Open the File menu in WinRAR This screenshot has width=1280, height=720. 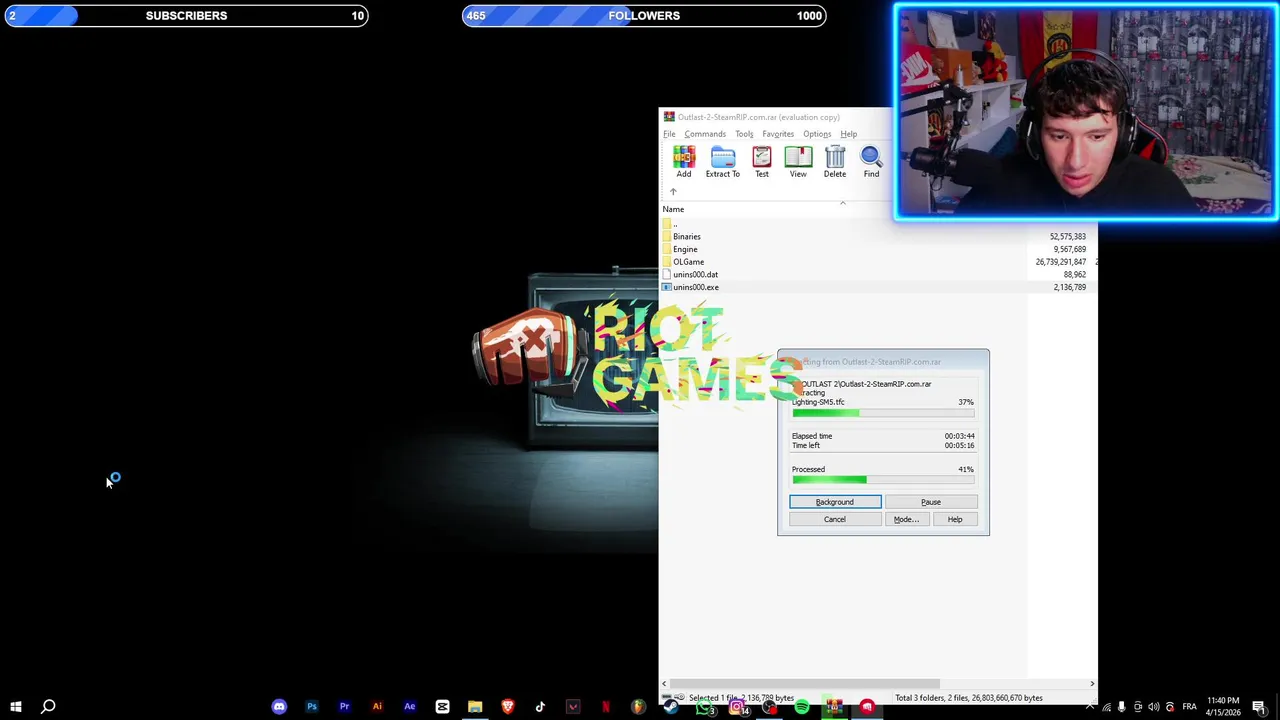(669, 134)
